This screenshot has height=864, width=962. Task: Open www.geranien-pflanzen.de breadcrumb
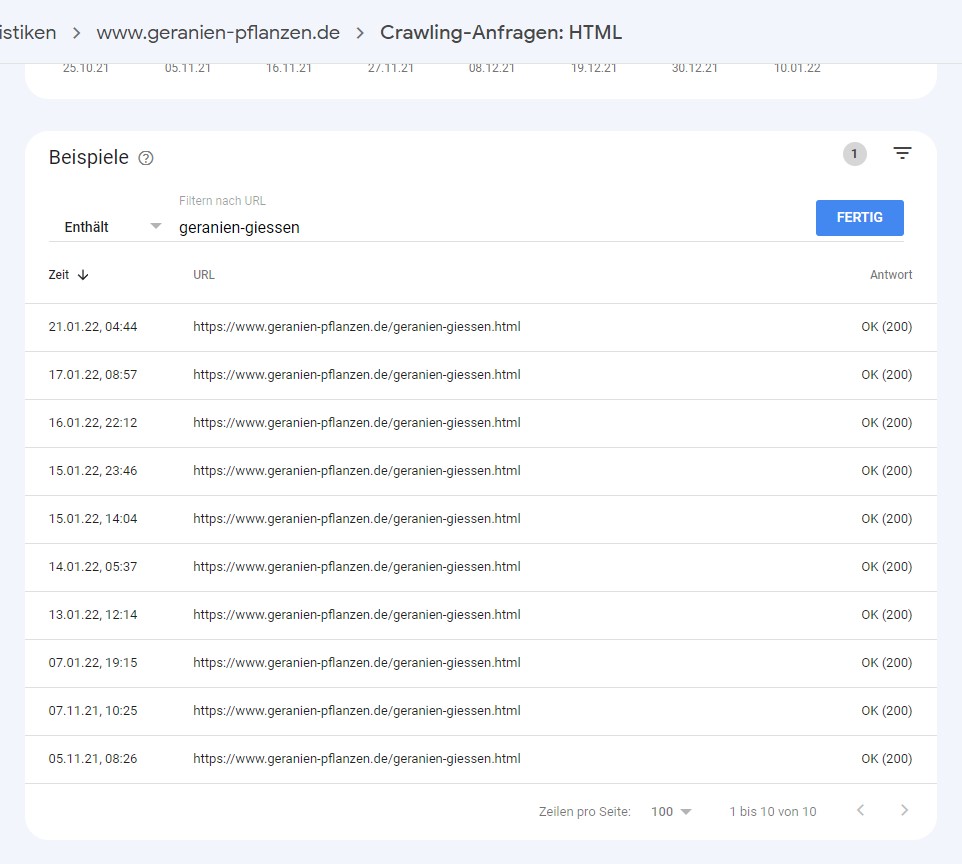[x=218, y=32]
